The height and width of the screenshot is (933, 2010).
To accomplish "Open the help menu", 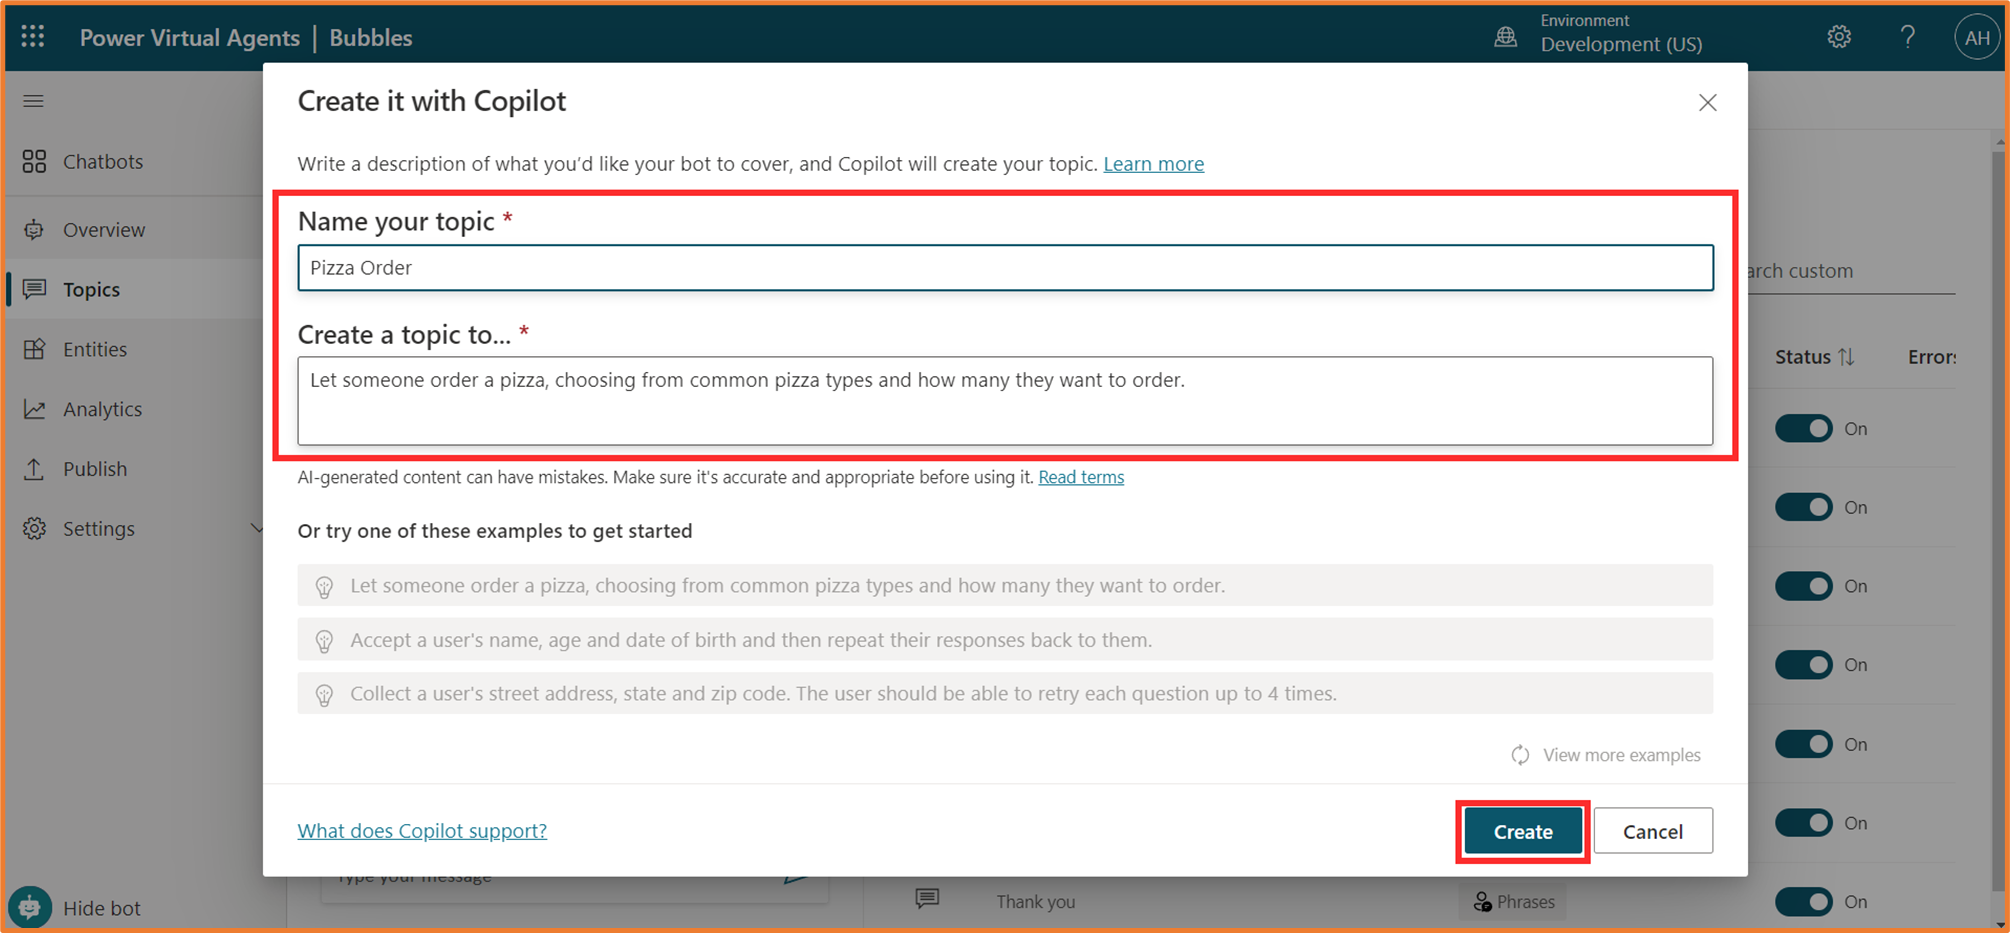I will click(1908, 37).
